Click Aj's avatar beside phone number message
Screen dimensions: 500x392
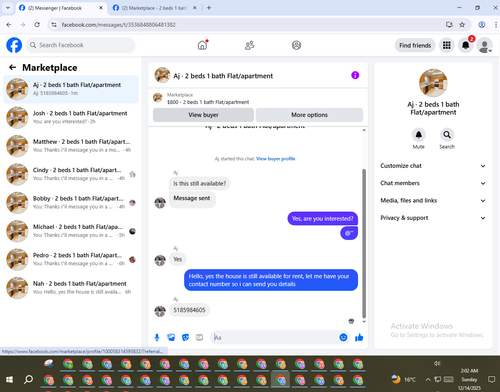(160, 311)
